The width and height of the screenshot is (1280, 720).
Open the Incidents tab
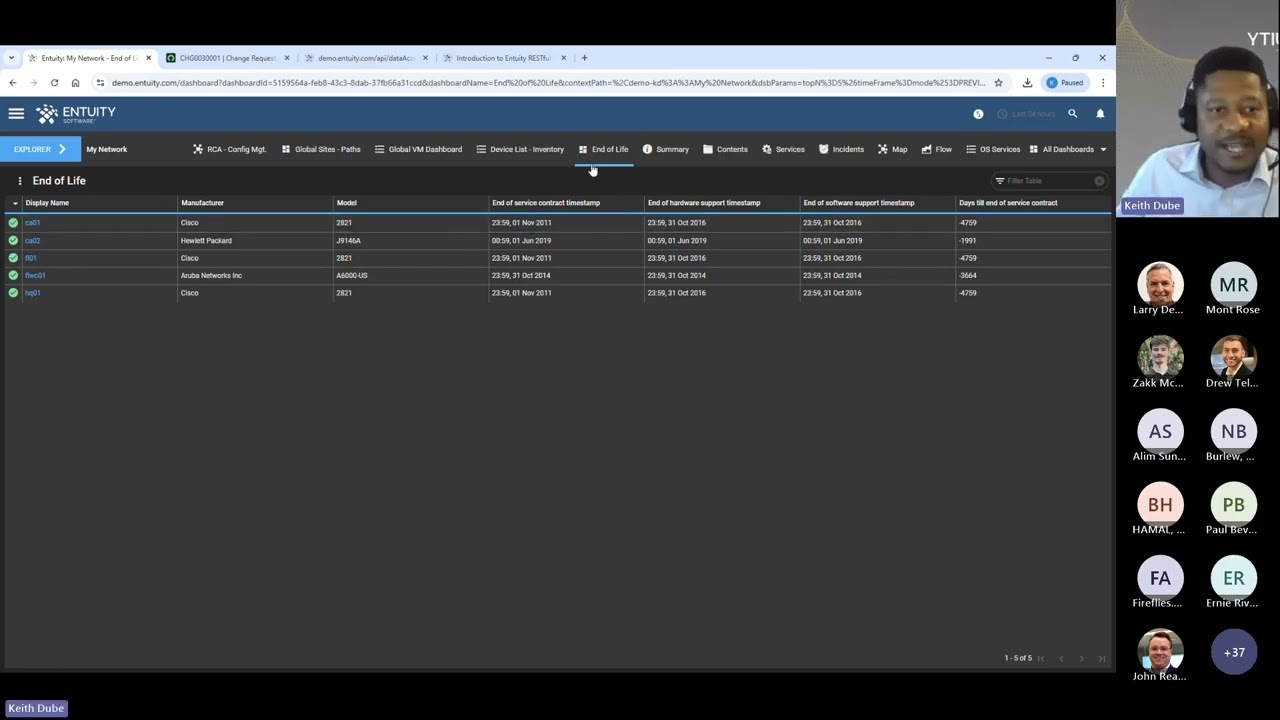pyautogui.click(x=841, y=149)
